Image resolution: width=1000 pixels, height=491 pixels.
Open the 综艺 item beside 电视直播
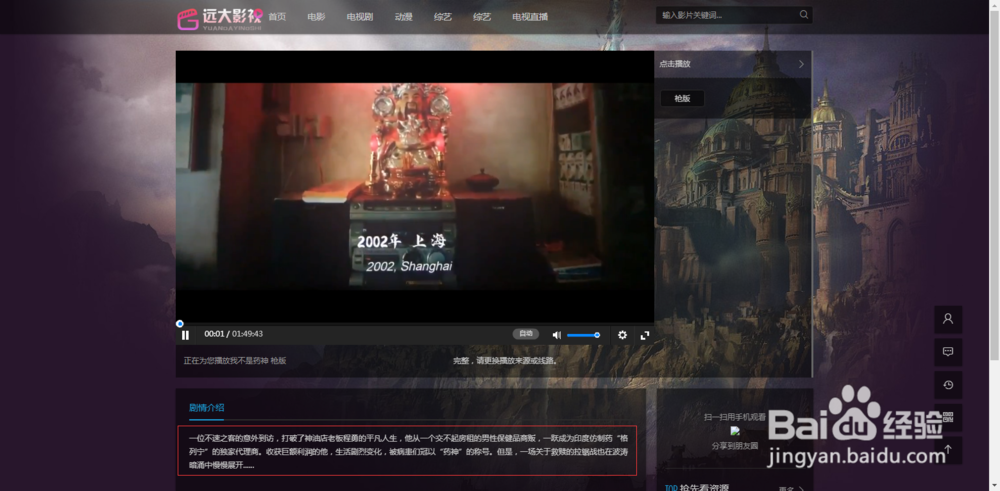tap(482, 17)
